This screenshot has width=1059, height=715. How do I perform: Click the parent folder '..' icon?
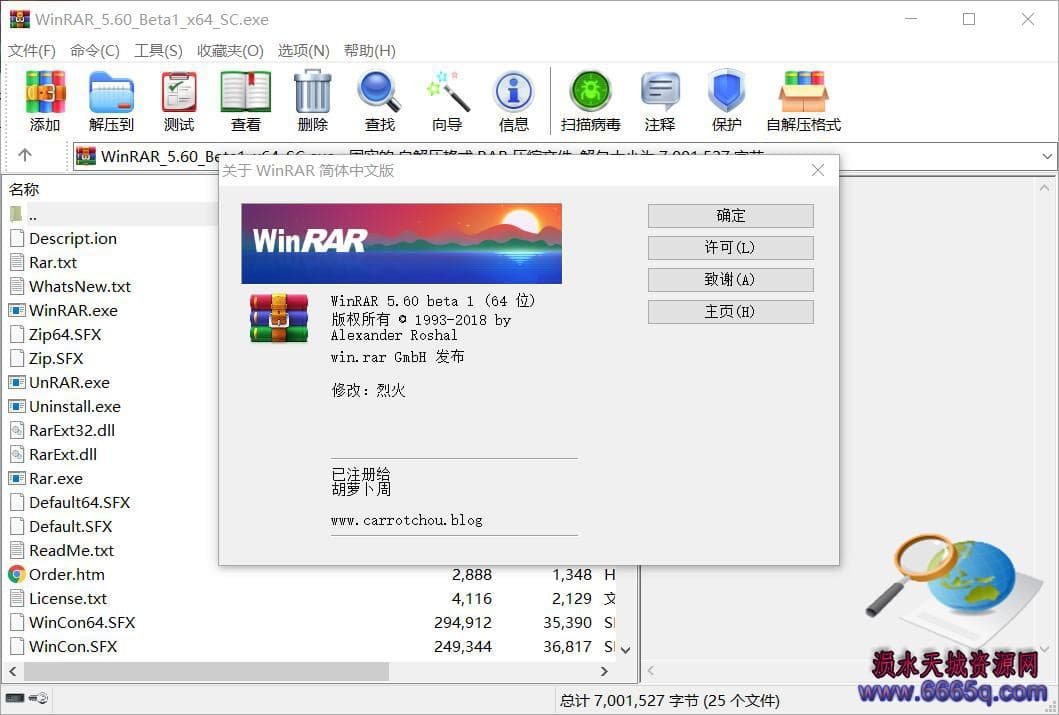pos(16,215)
